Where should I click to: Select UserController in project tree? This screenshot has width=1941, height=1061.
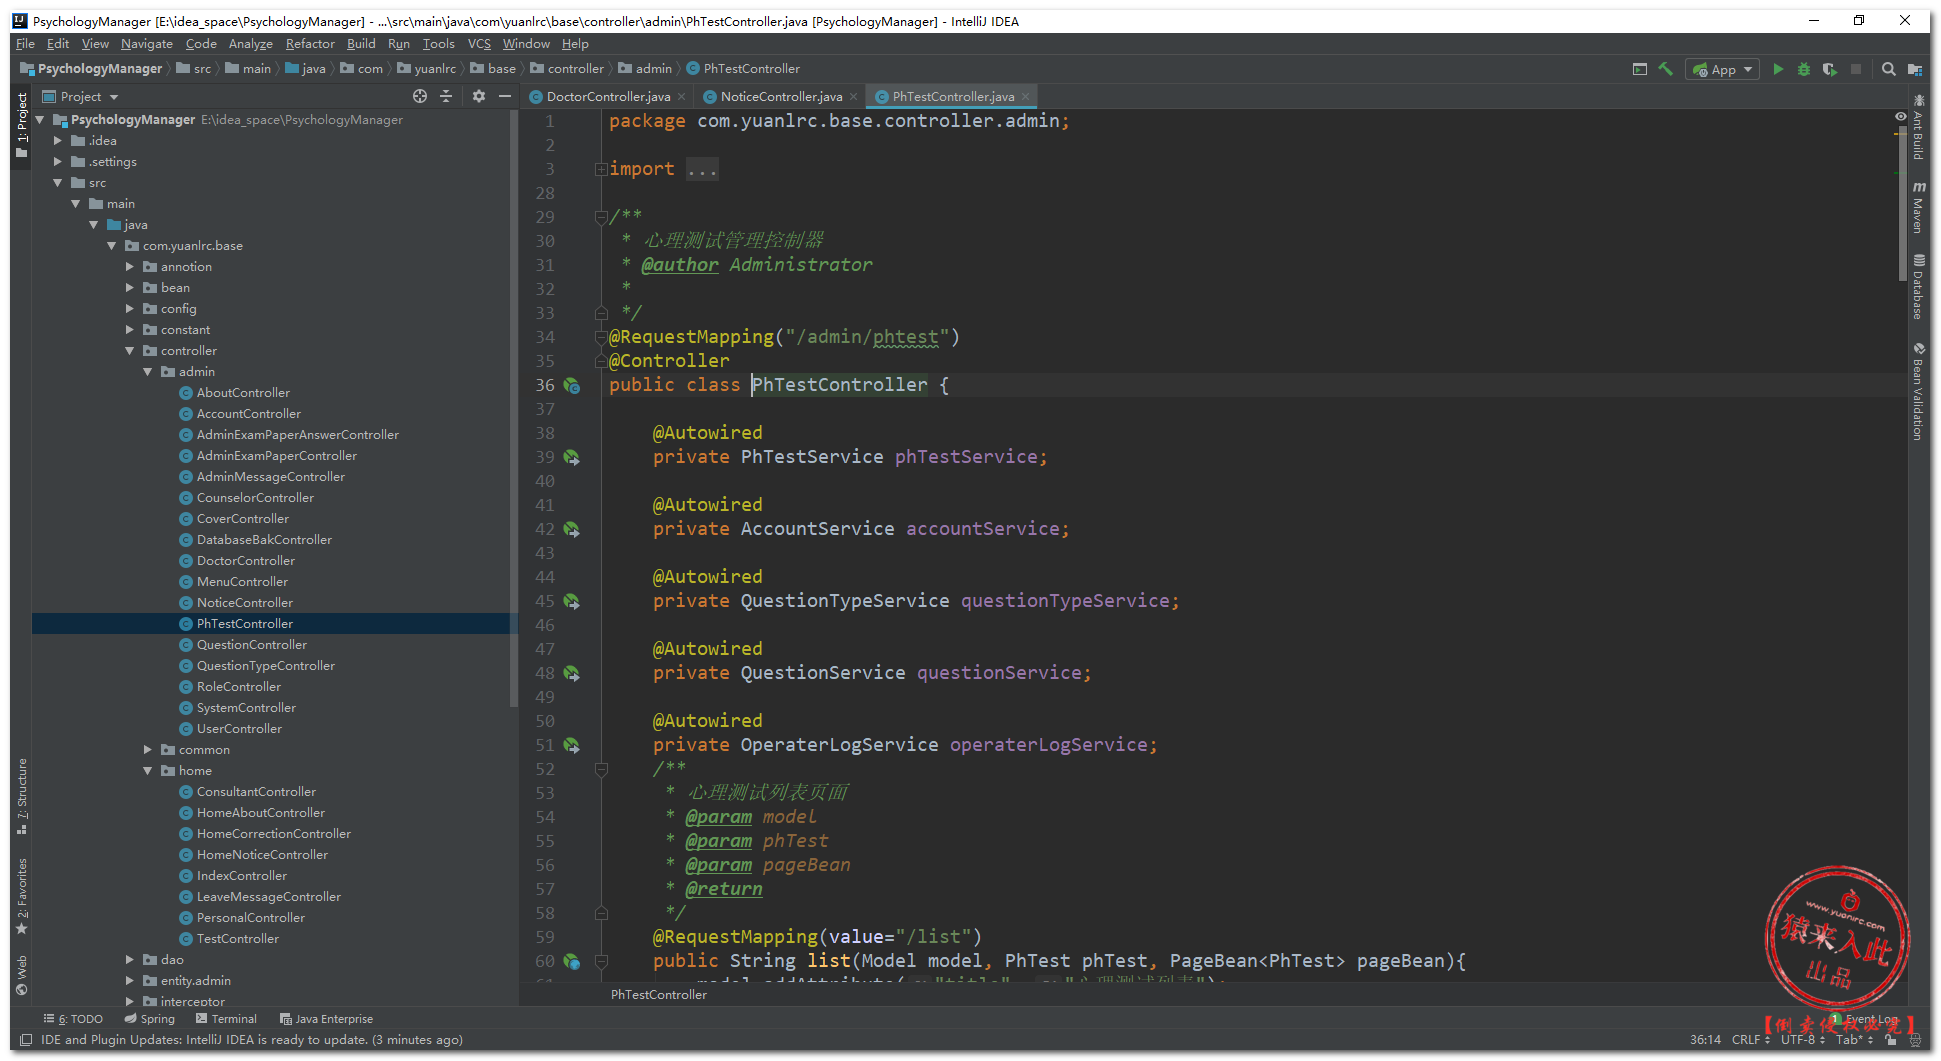(x=239, y=729)
